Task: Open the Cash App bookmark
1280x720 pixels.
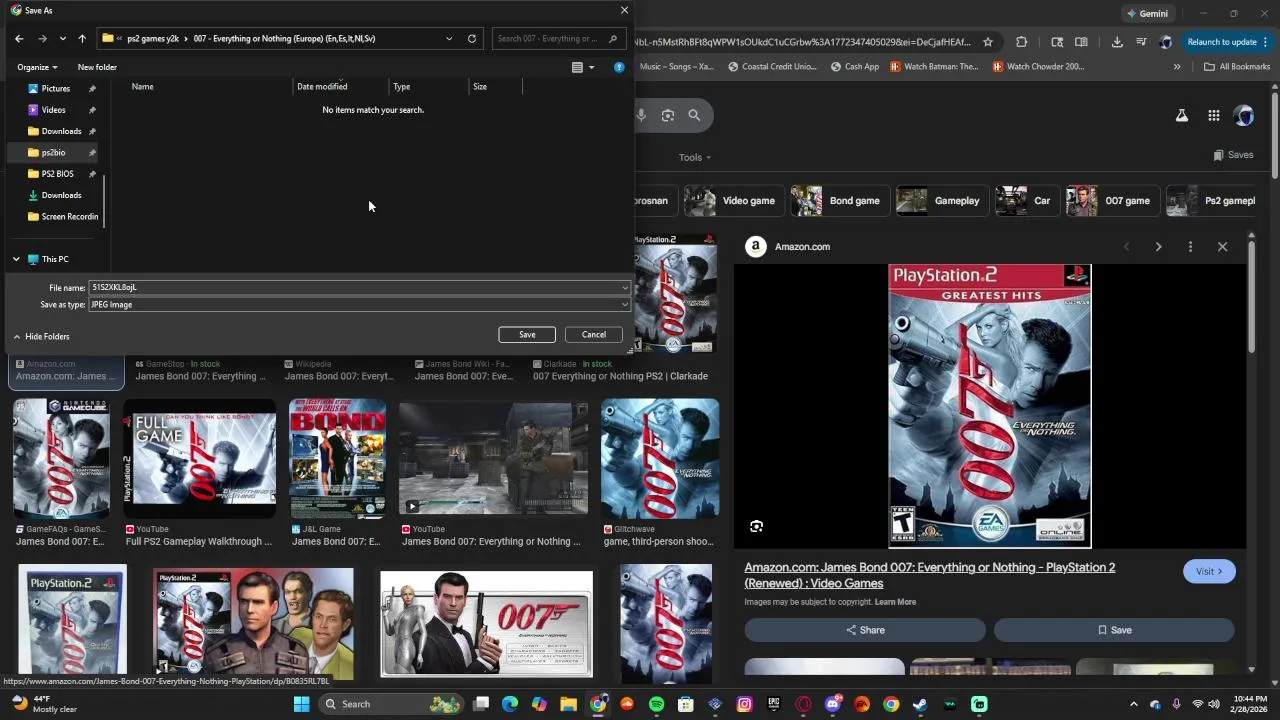Action: (x=854, y=67)
